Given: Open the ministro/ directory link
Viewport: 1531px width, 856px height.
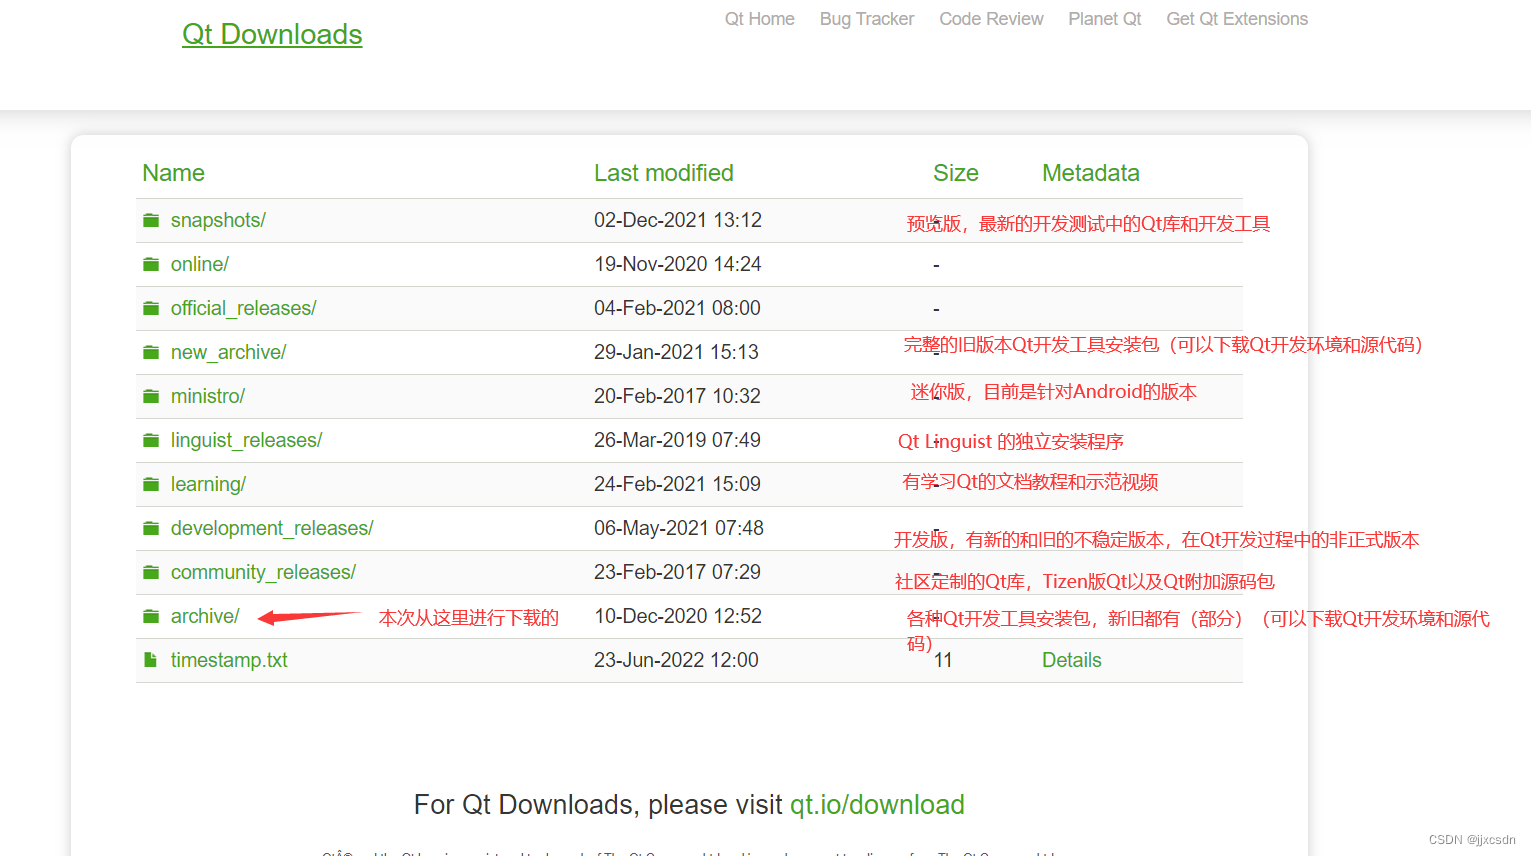Looking at the screenshot, I should (x=208, y=396).
